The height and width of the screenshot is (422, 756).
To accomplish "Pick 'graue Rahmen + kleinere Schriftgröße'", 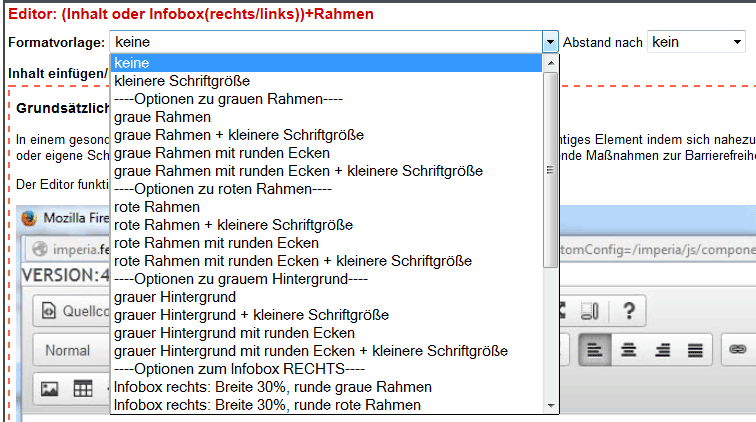I will pos(326,135).
